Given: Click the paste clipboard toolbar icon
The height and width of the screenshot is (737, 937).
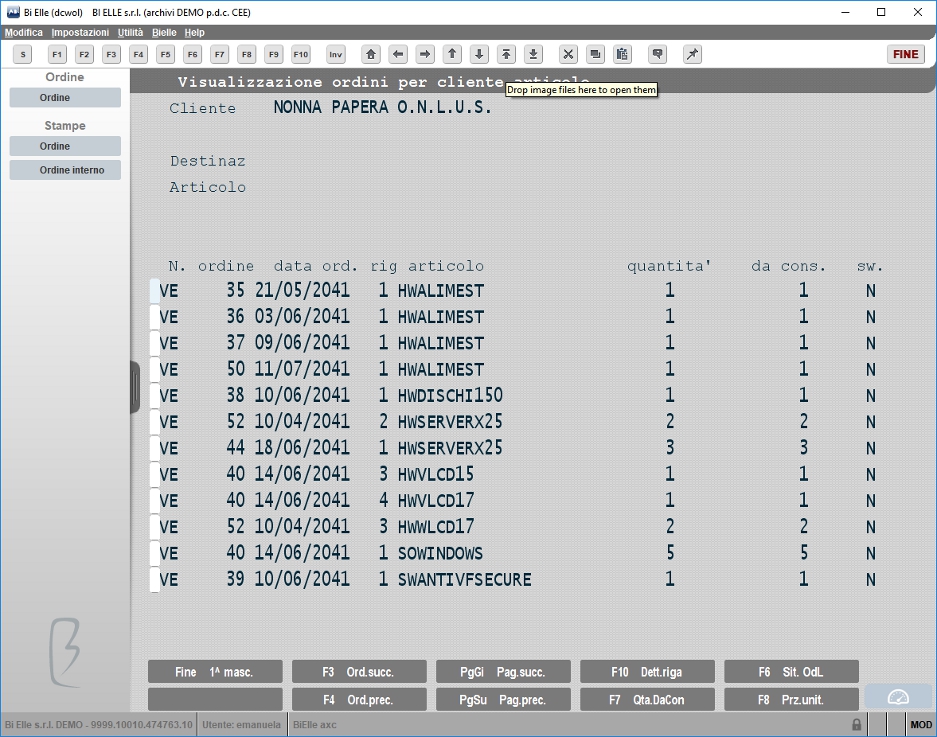Looking at the screenshot, I should 622,54.
